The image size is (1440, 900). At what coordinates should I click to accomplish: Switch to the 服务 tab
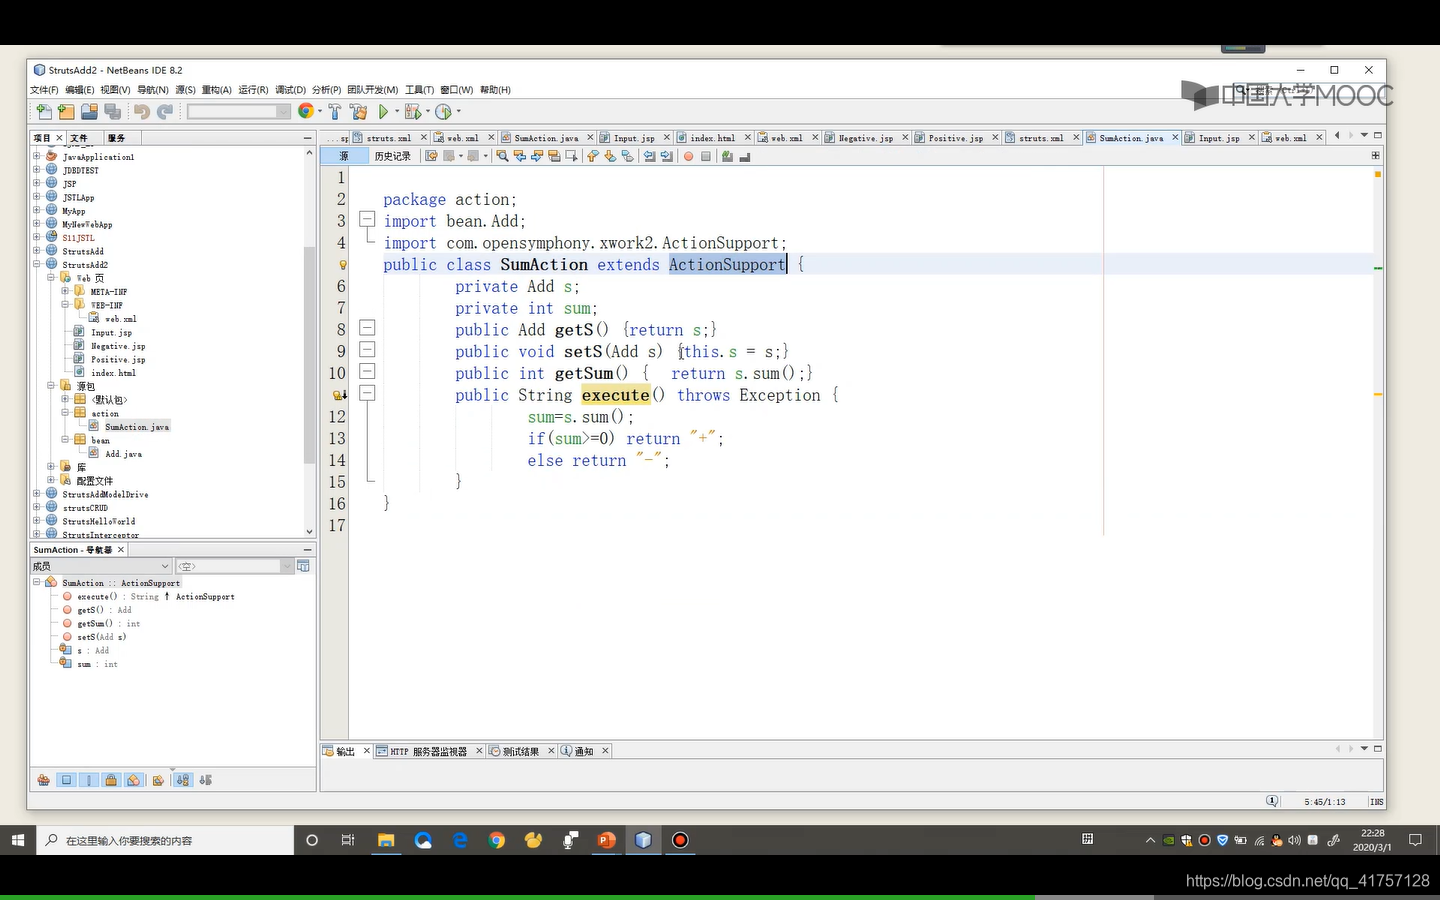tap(117, 138)
